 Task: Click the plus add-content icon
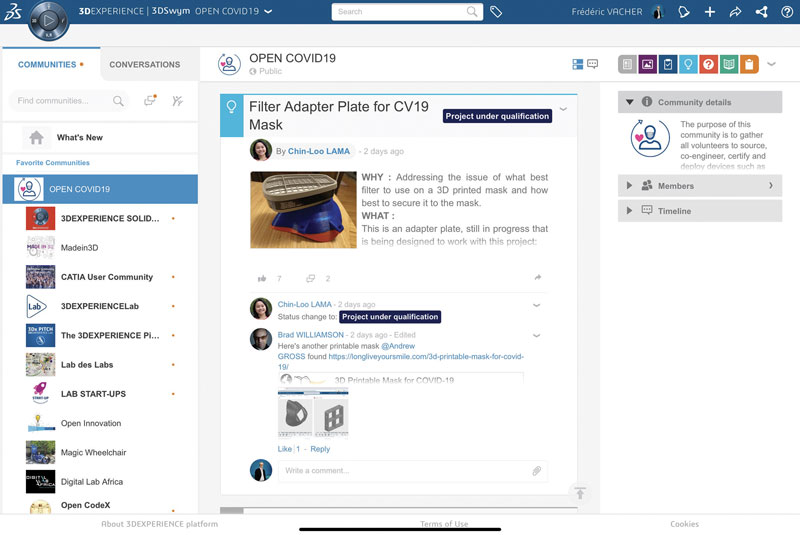(710, 11)
